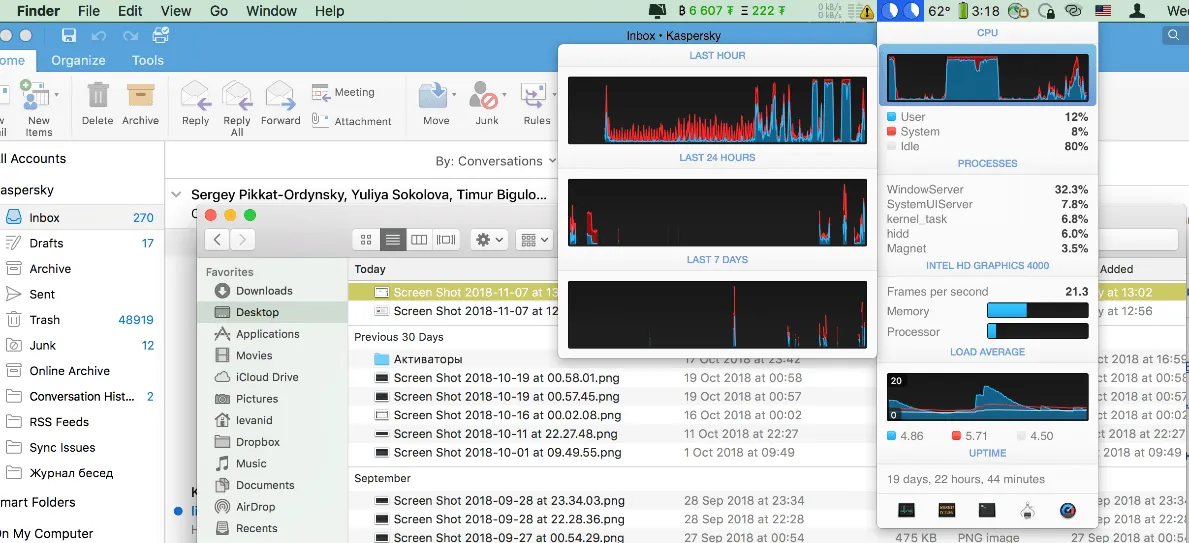
Task: Switch Finder to column view
Action: 419,240
